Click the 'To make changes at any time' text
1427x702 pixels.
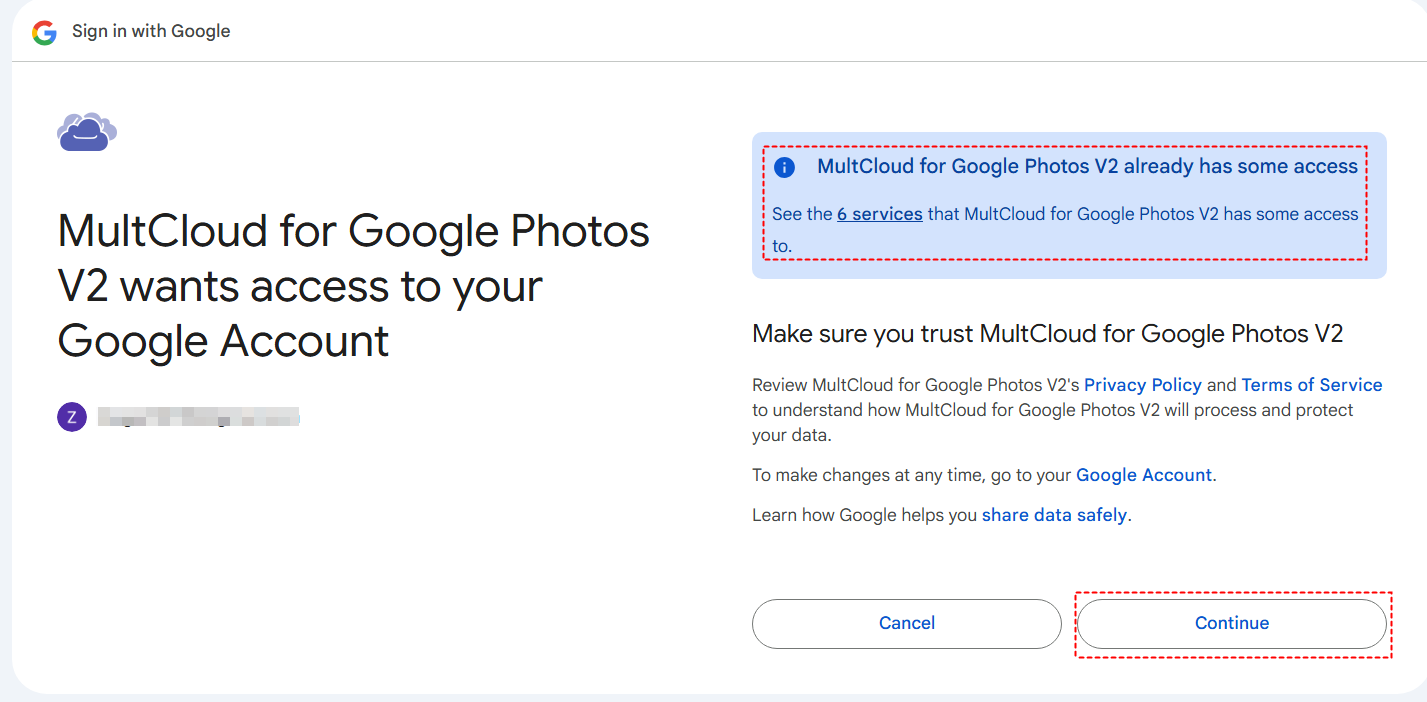pos(912,475)
